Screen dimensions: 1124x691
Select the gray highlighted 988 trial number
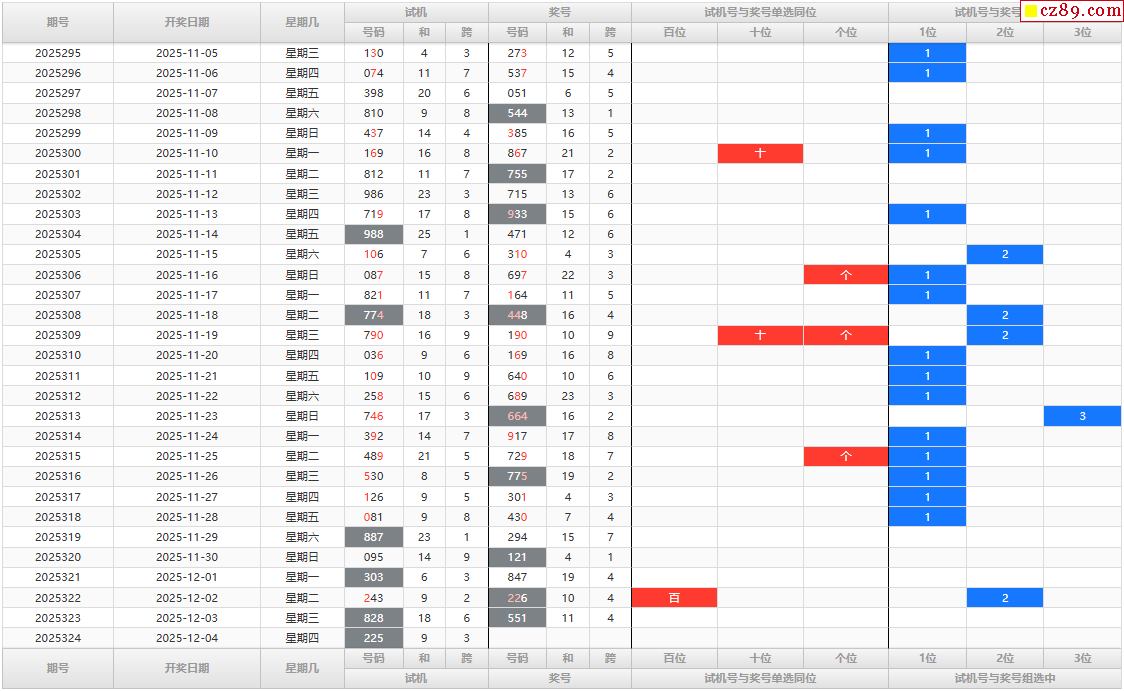coord(374,234)
